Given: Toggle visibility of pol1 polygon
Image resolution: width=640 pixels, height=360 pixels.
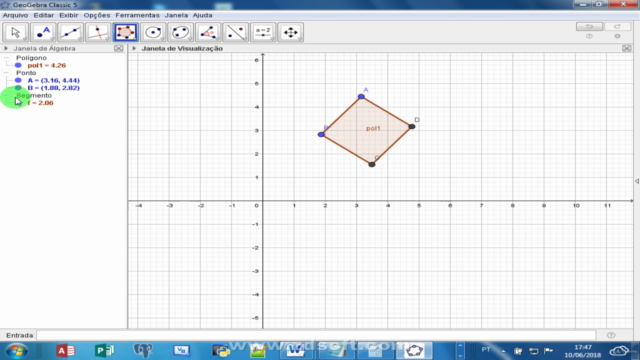Looking at the screenshot, I should (18, 65).
